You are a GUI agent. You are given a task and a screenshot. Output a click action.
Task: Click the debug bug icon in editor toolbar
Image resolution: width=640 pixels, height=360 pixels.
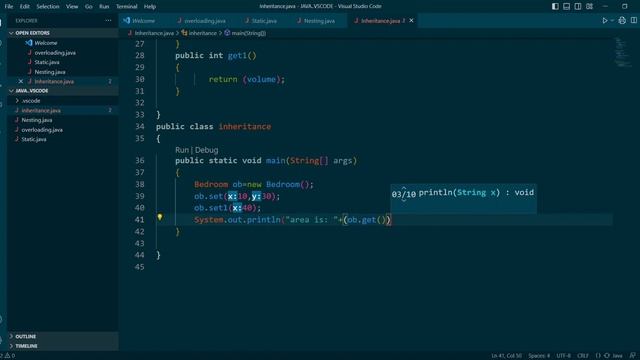coord(622,20)
